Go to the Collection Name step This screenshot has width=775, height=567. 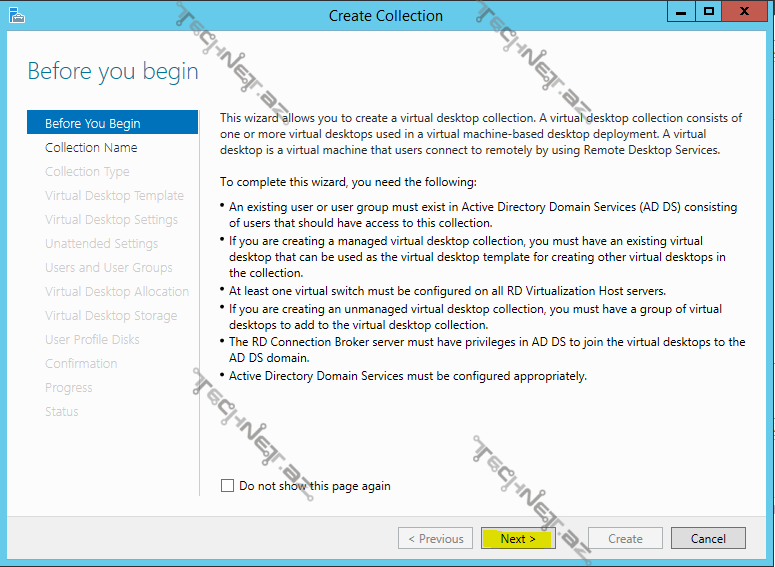tap(91, 147)
